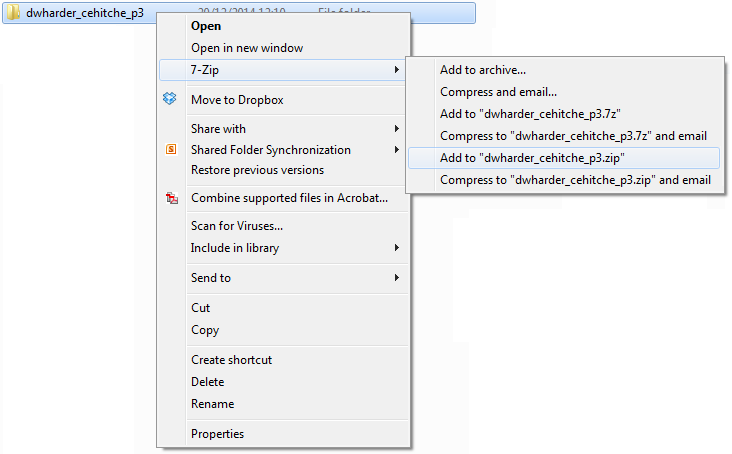Add folder to dwharder_cehitche_p3.7z

tap(523, 114)
